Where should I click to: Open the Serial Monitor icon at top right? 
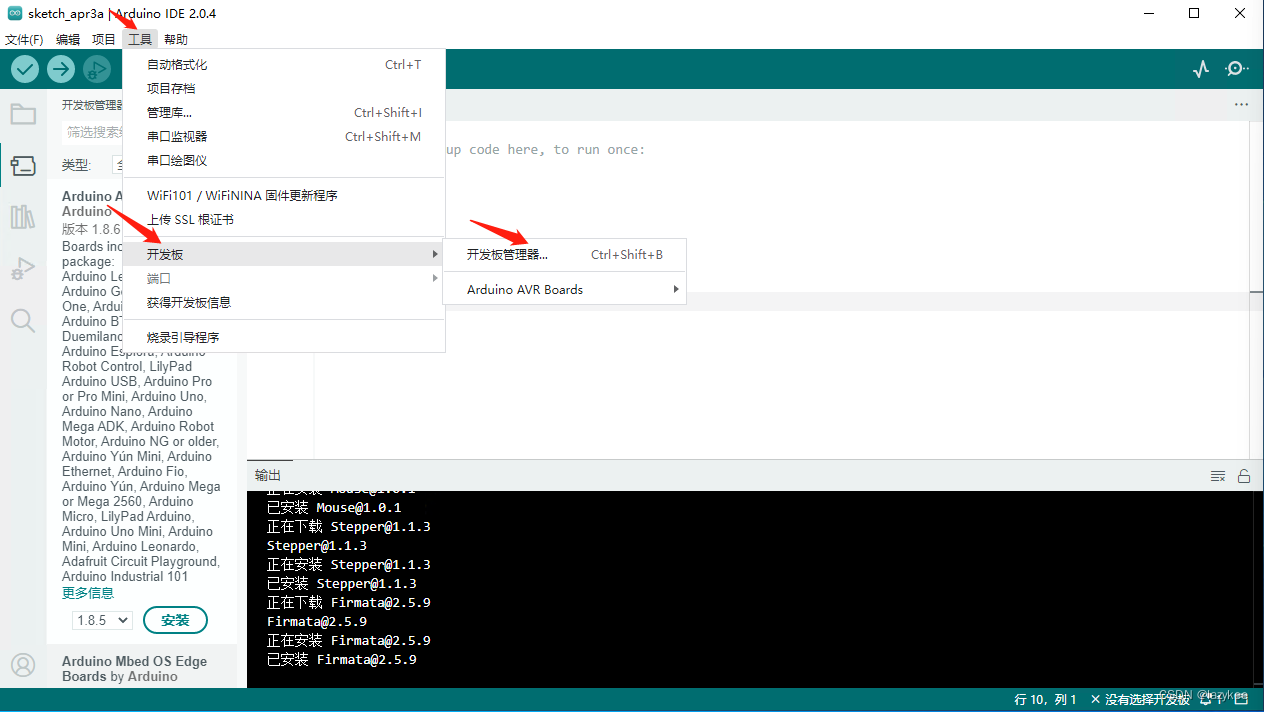(x=1236, y=69)
